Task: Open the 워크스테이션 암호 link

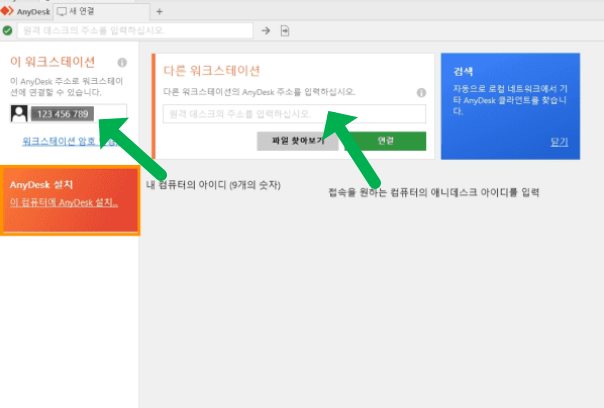Action: pyautogui.click(x=69, y=141)
